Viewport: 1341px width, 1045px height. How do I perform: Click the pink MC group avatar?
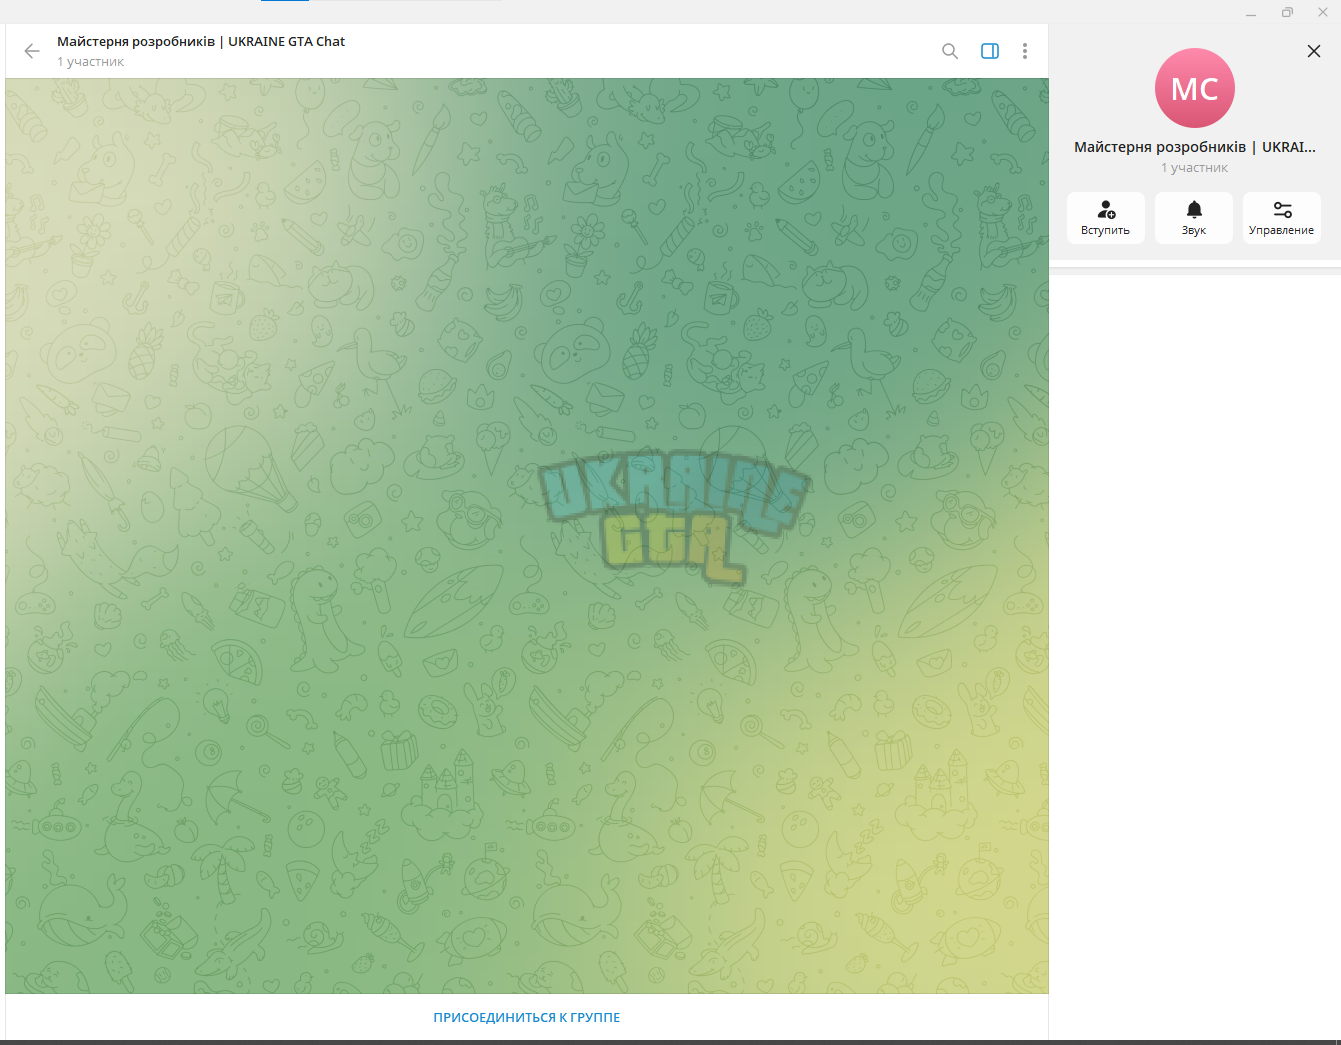point(1195,88)
